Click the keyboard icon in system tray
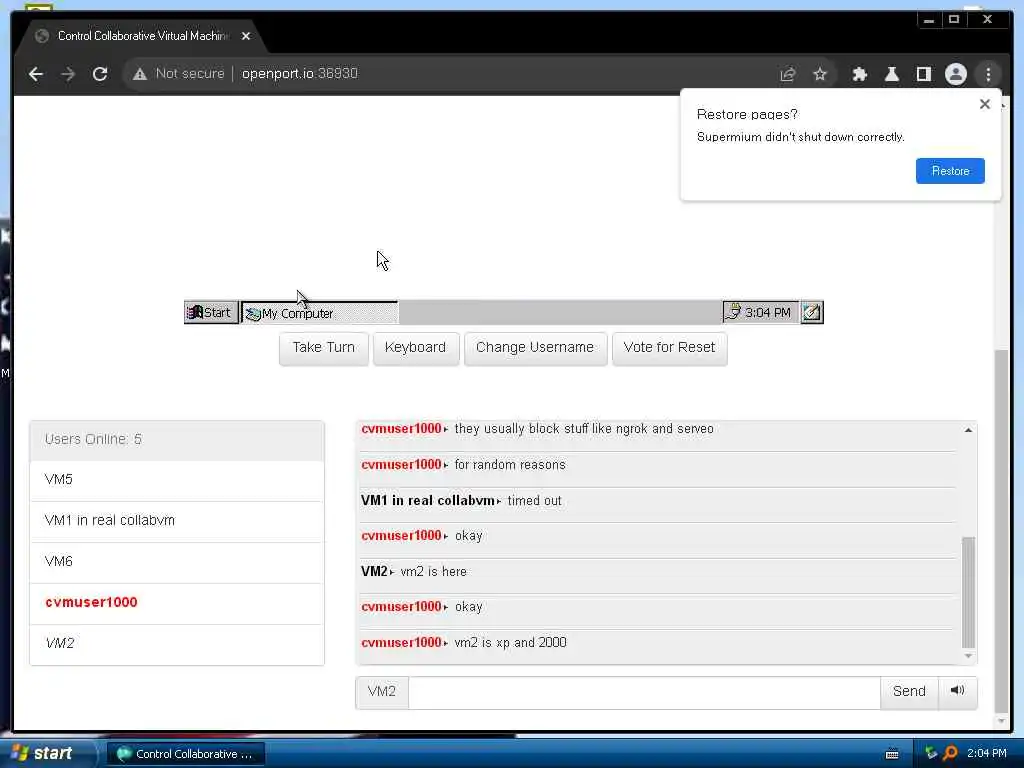Screen dimensions: 1024x768 pyautogui.click(x=891, y=754)
